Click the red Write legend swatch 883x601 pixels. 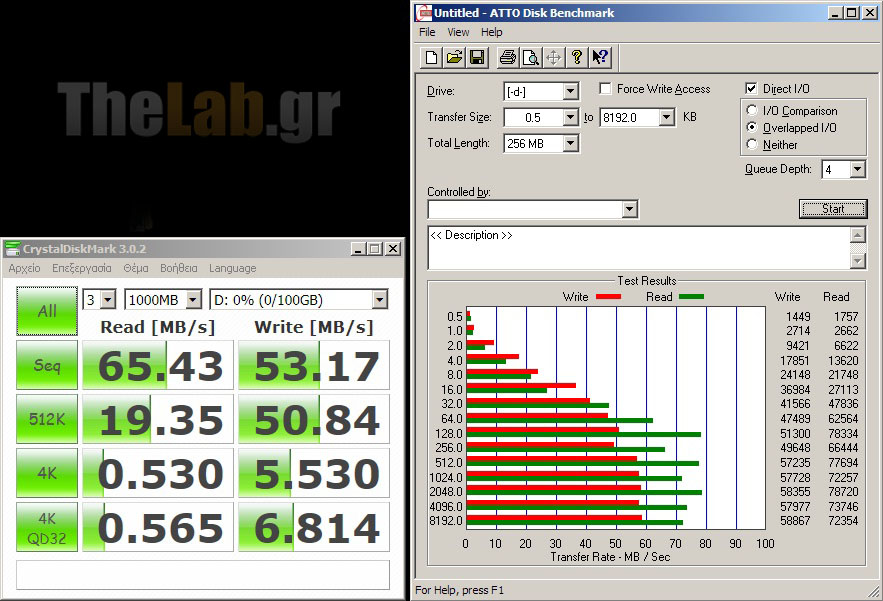tap(608, 297)
